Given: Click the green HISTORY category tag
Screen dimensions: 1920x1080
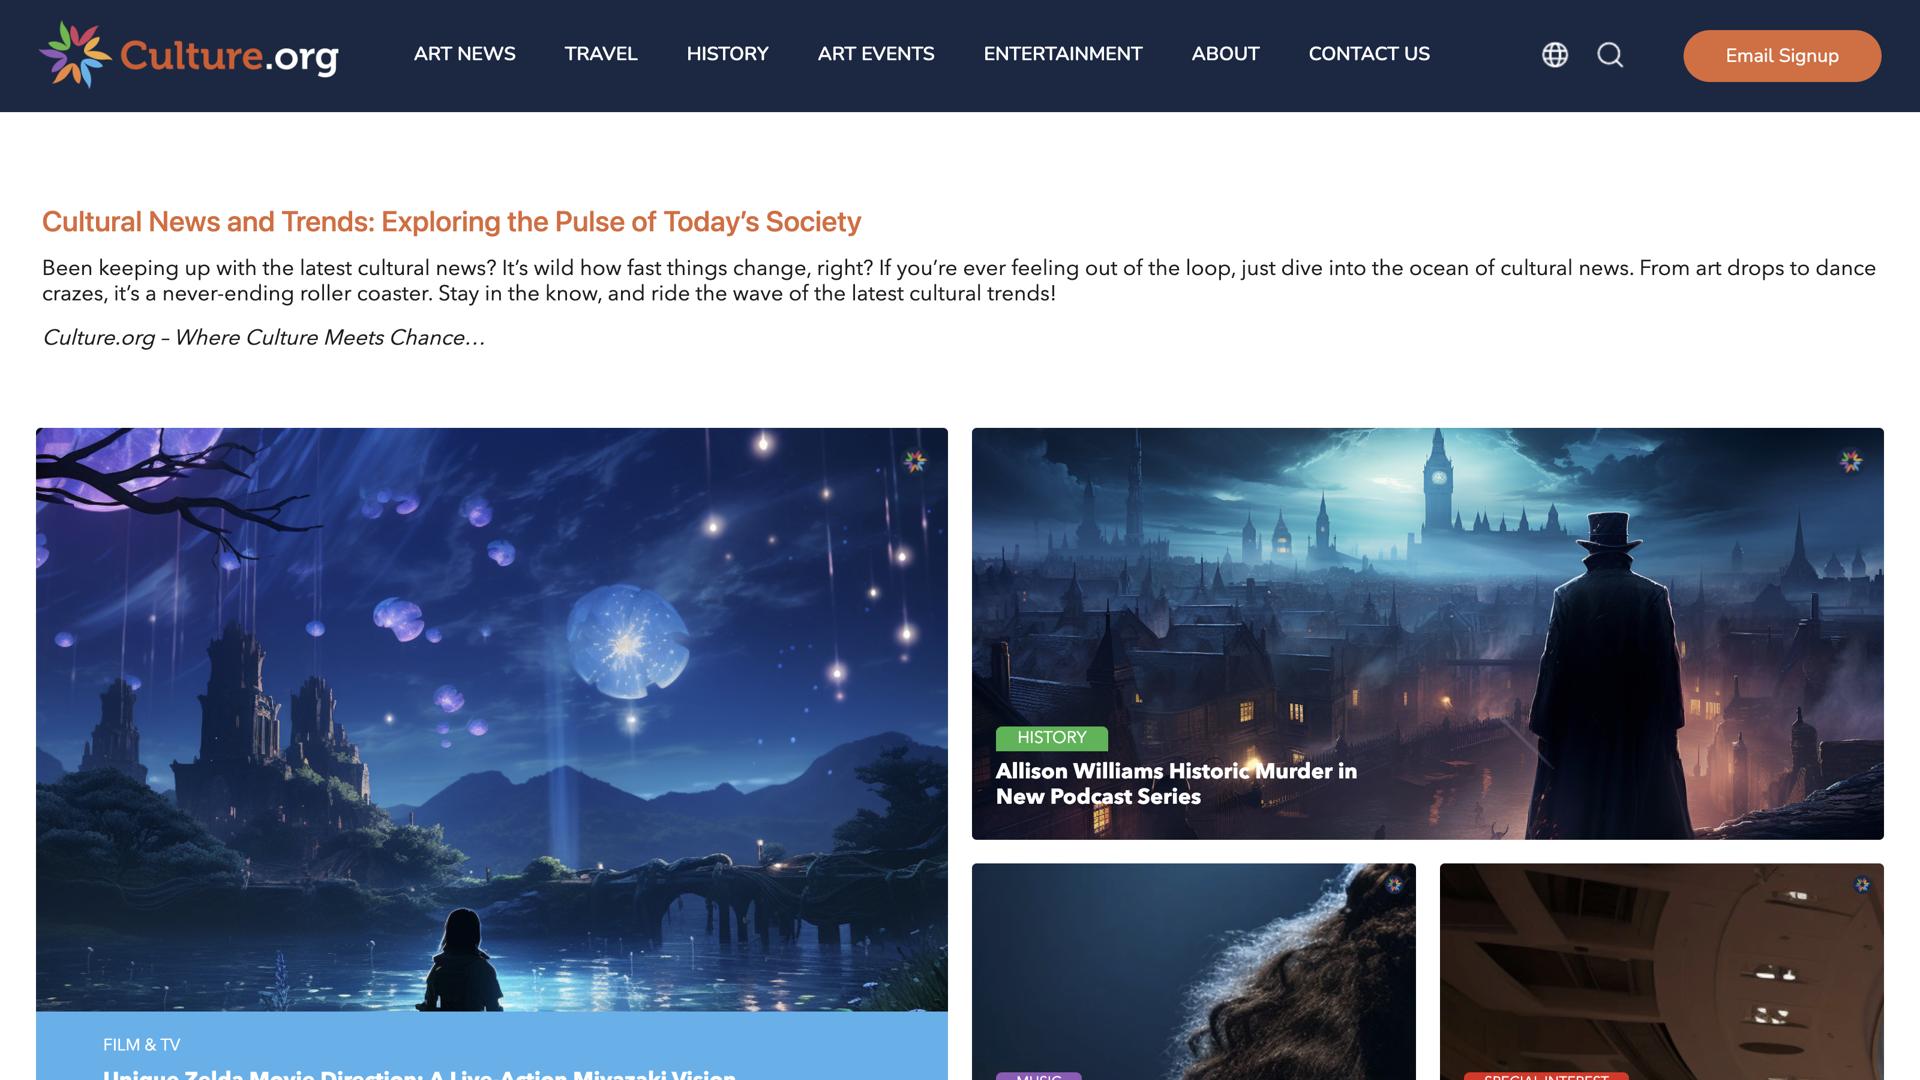Looking at the screenshot, I should (1052, 738).
